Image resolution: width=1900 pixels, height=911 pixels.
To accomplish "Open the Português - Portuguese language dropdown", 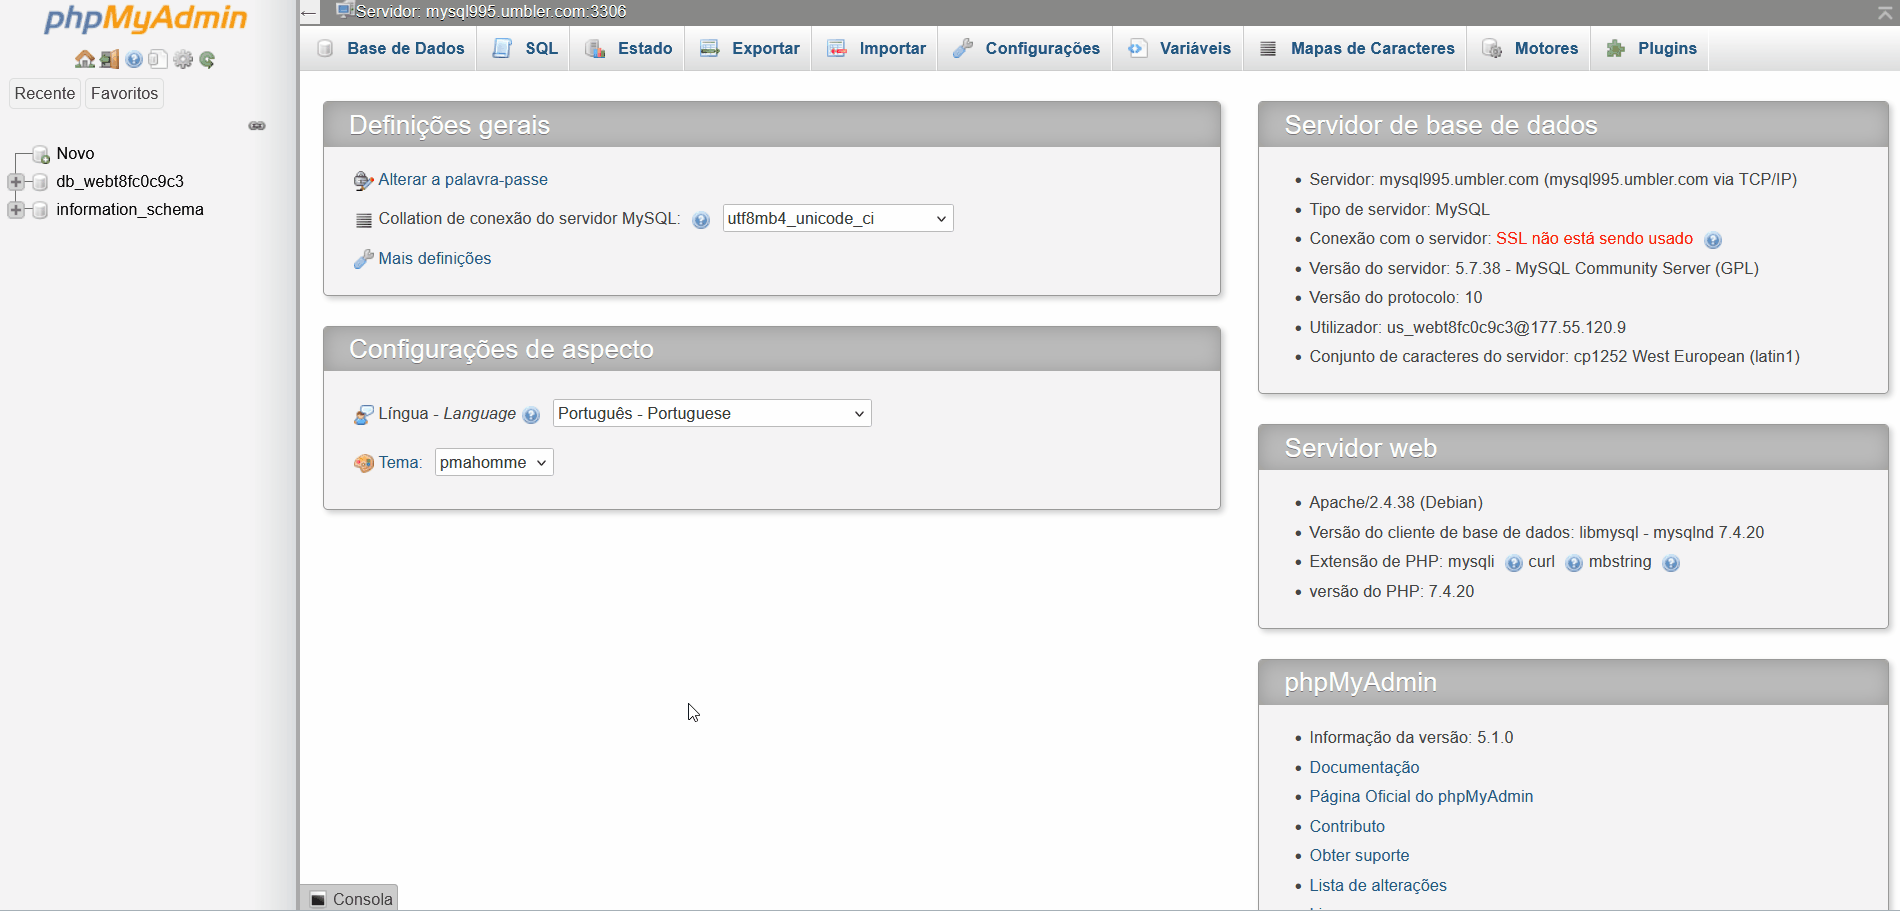I will [x=712, y=413].
